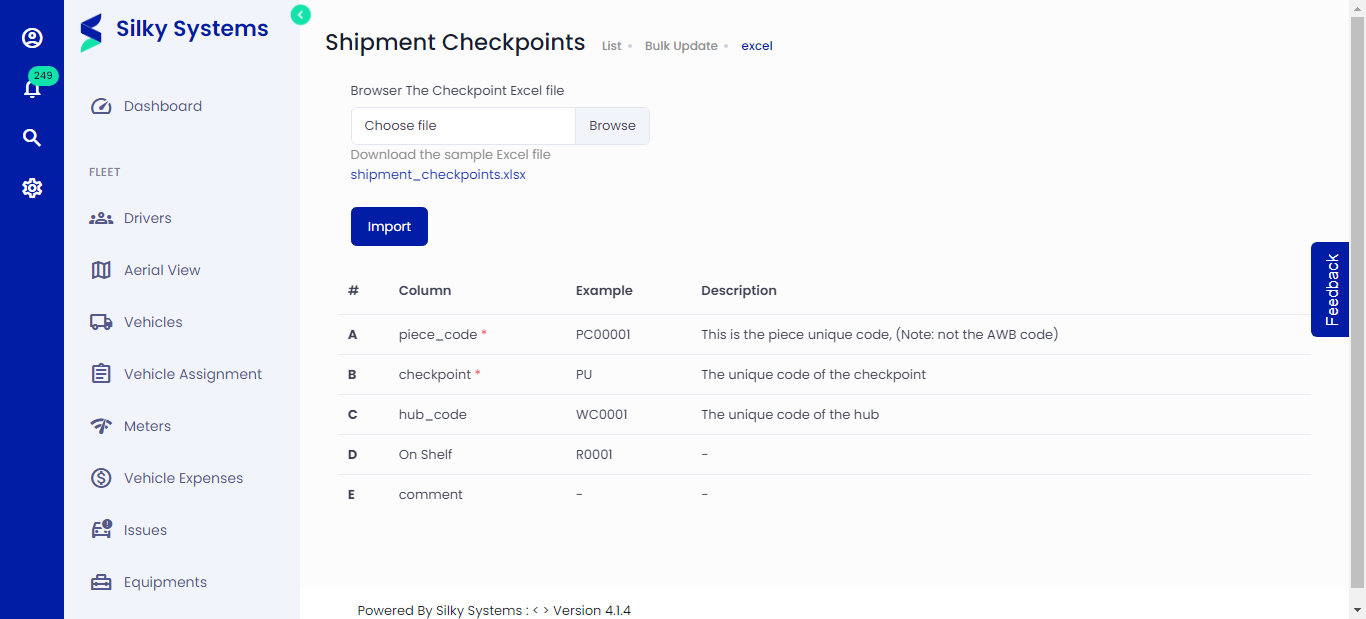Open the user profile icon
1366x619 pixels.
click(32, 38)
